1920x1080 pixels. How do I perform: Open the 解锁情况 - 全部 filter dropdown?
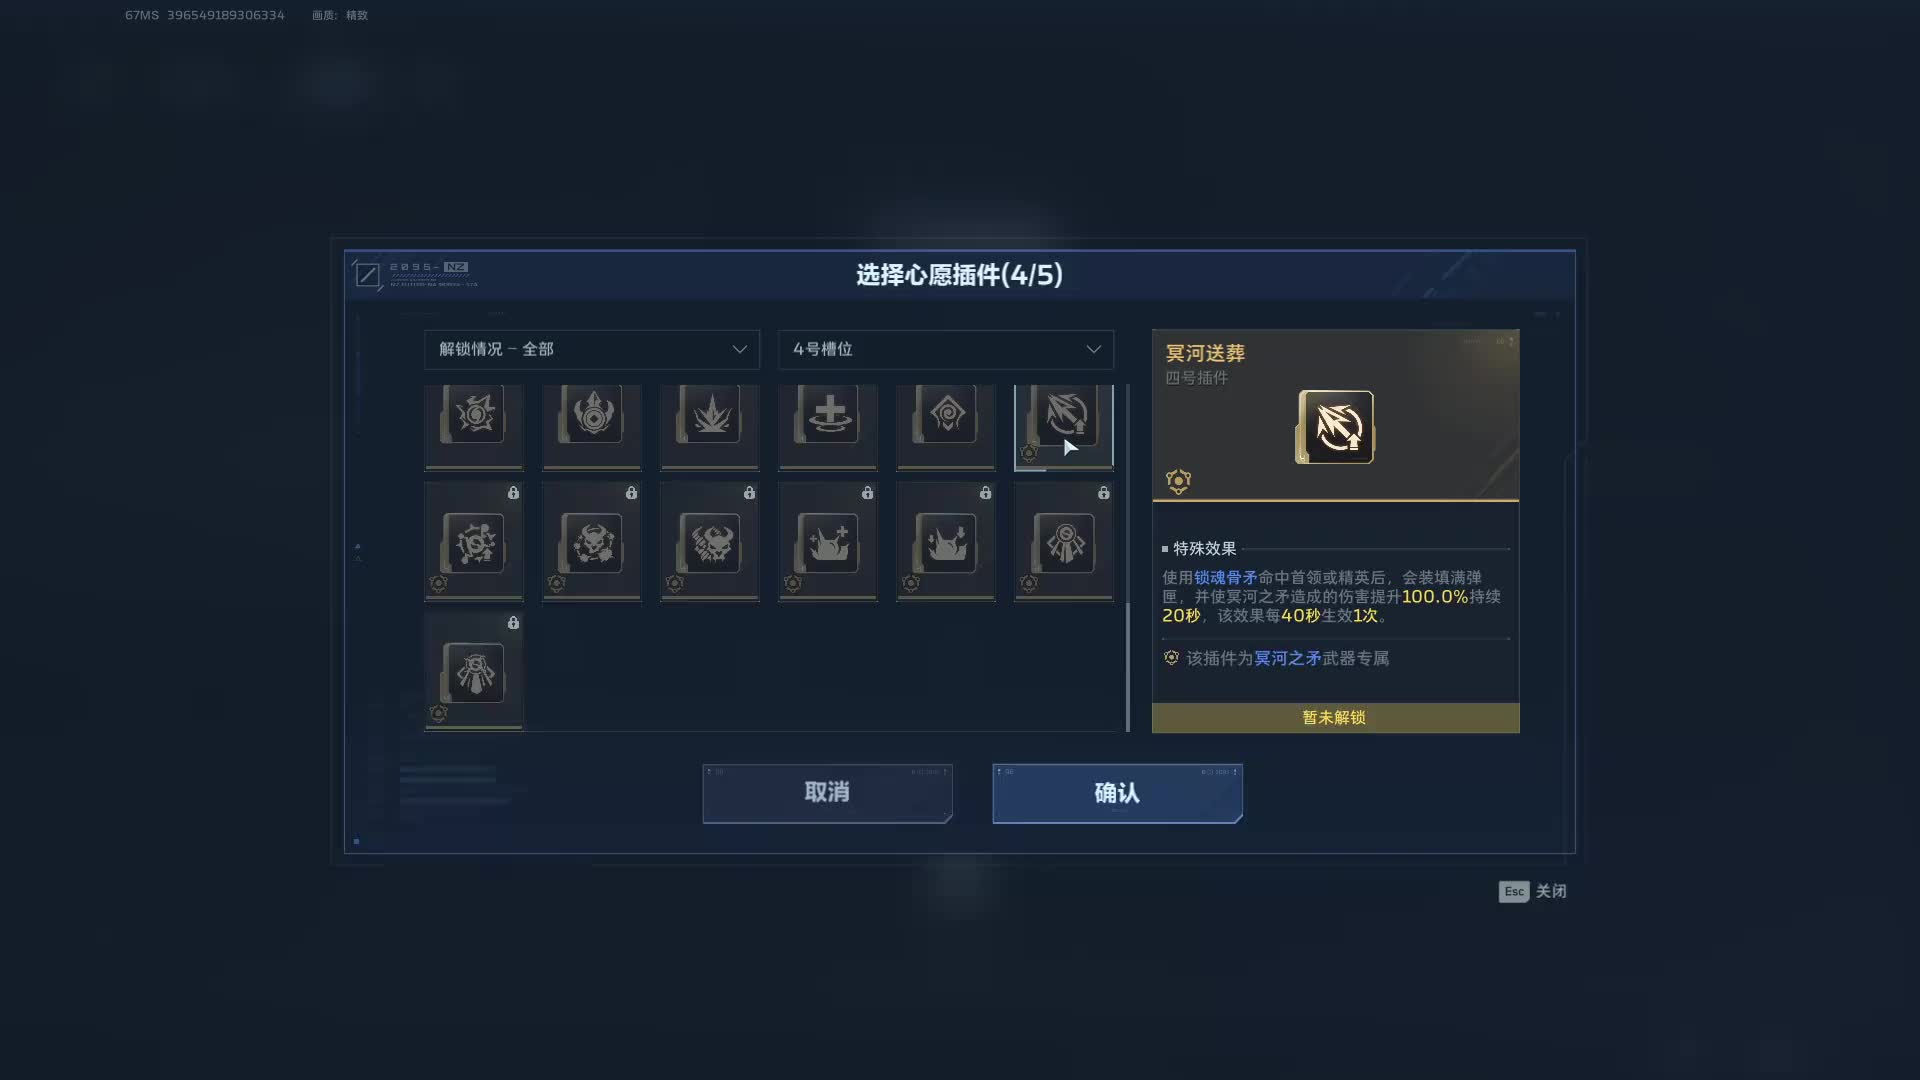pyautogui.click(x=592, y=349)
